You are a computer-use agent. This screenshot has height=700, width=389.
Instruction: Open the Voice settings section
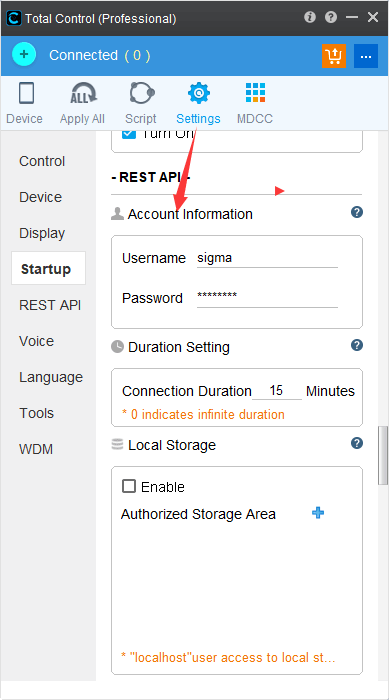click(37, 341)
